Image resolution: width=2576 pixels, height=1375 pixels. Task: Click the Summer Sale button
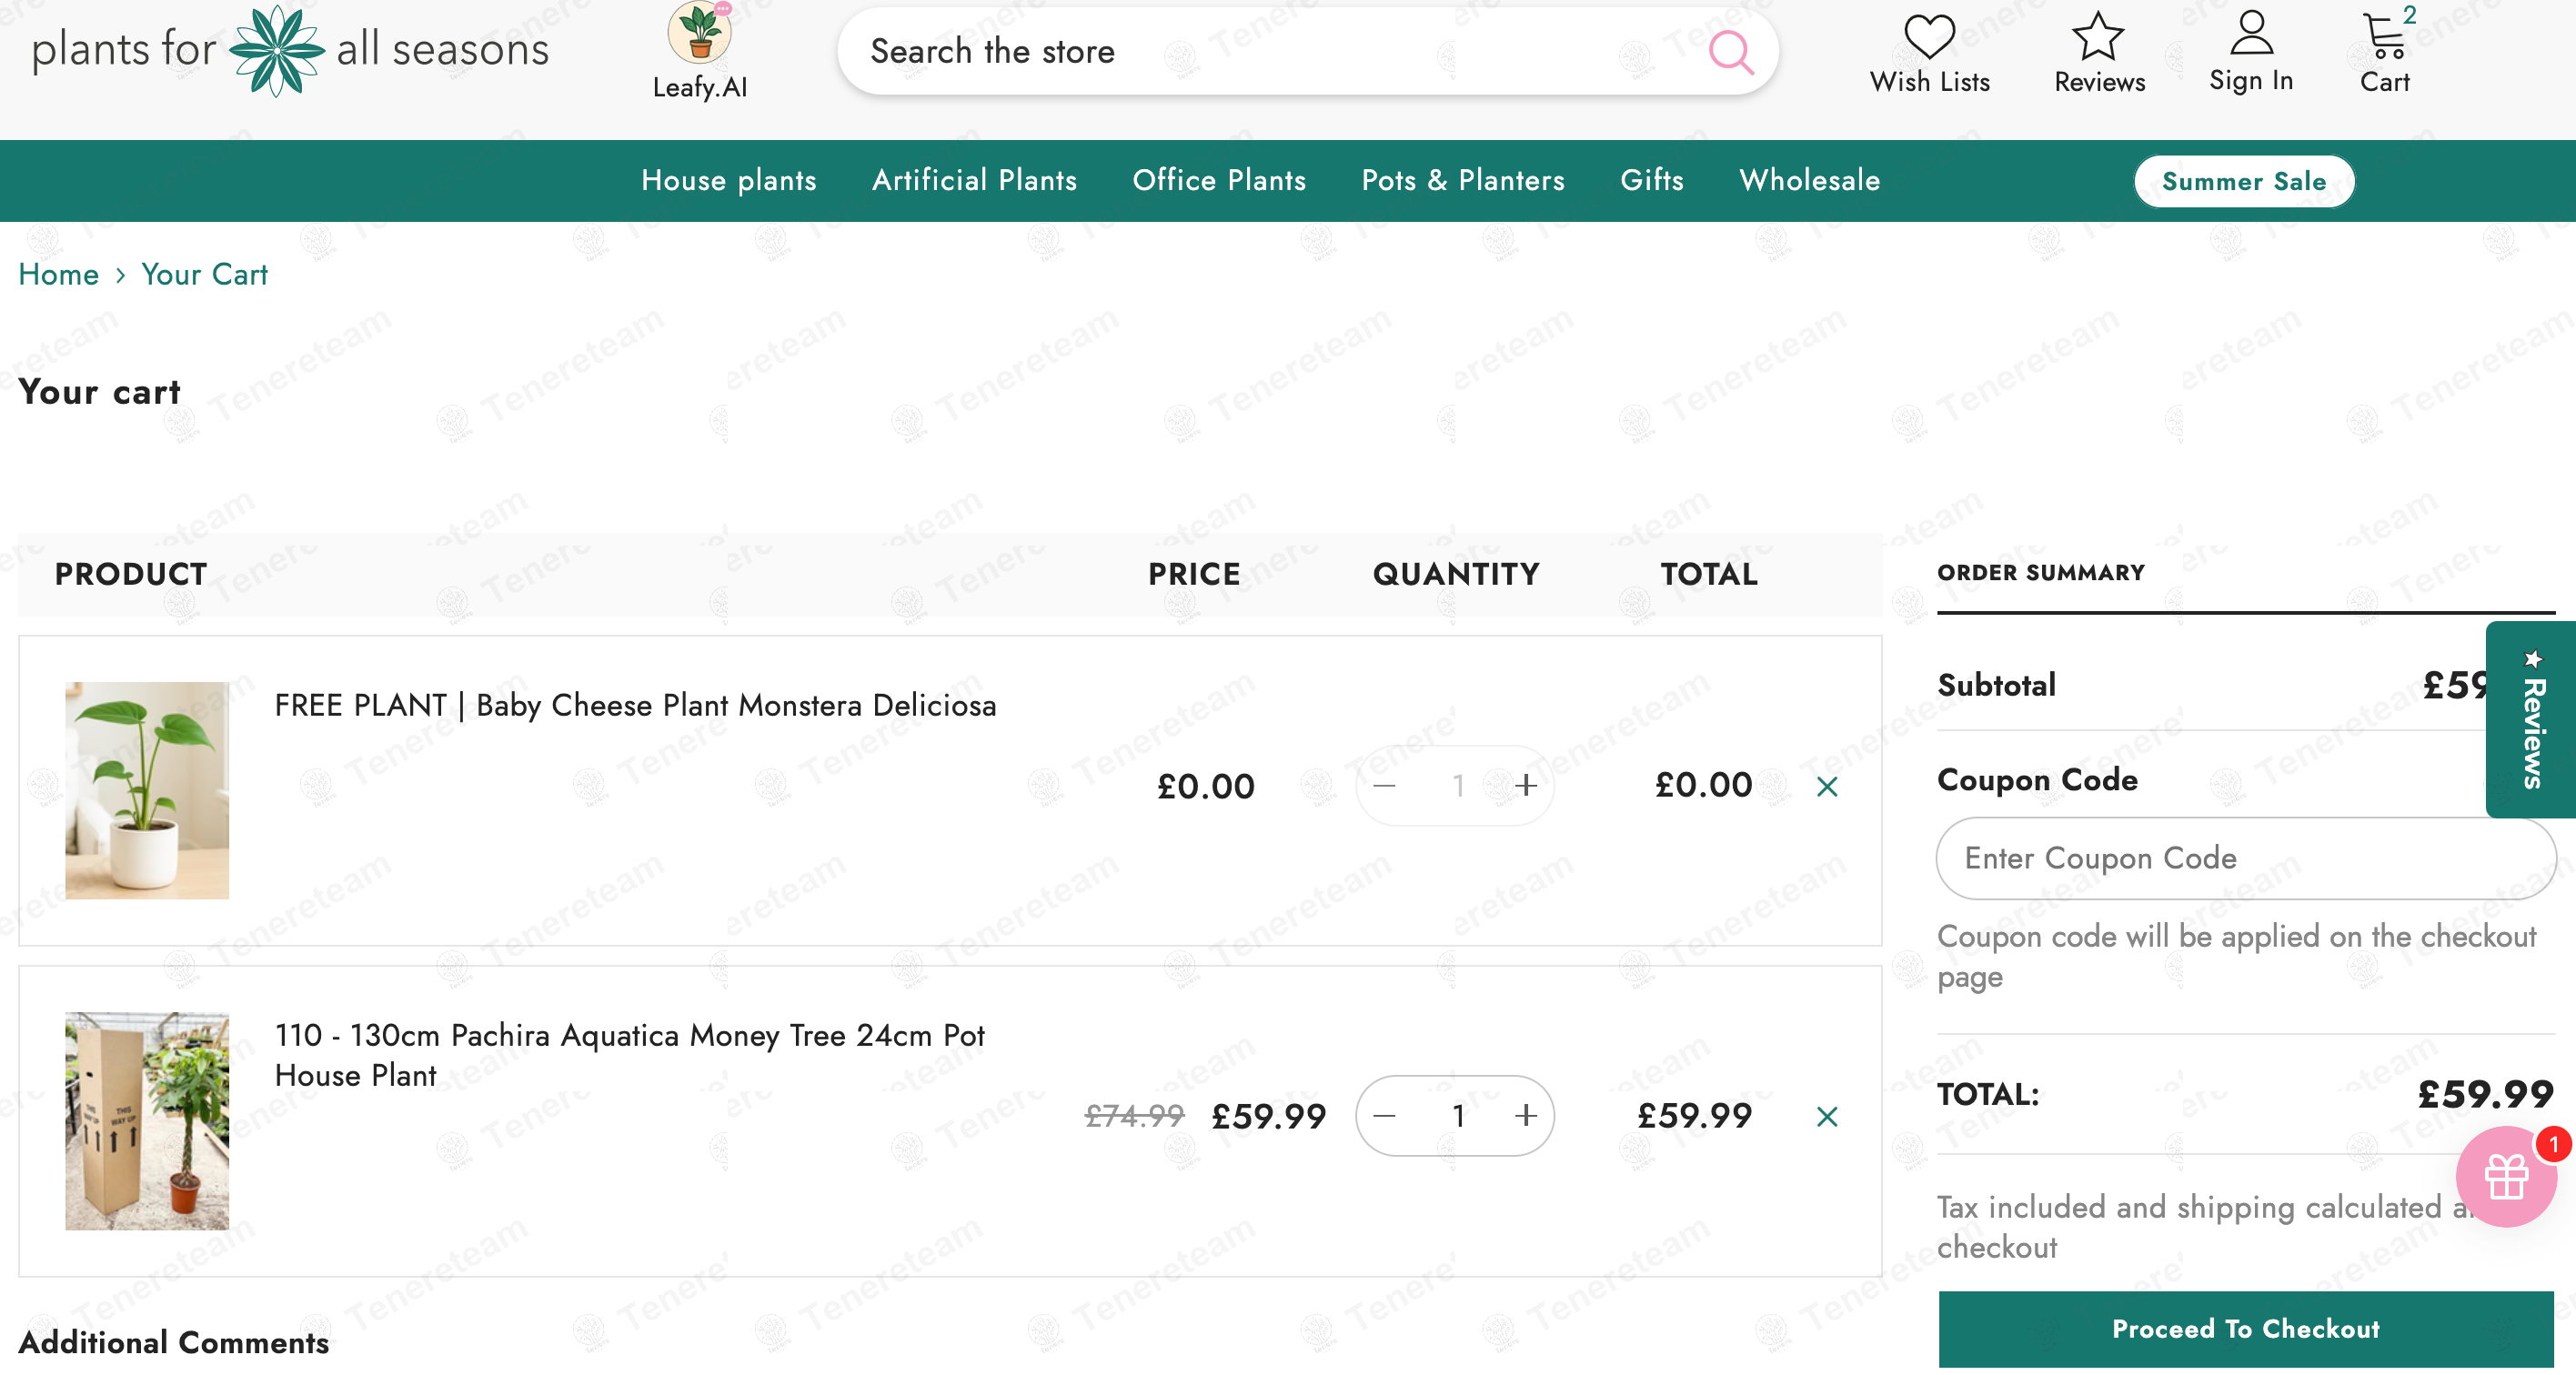coord(2243,182)
